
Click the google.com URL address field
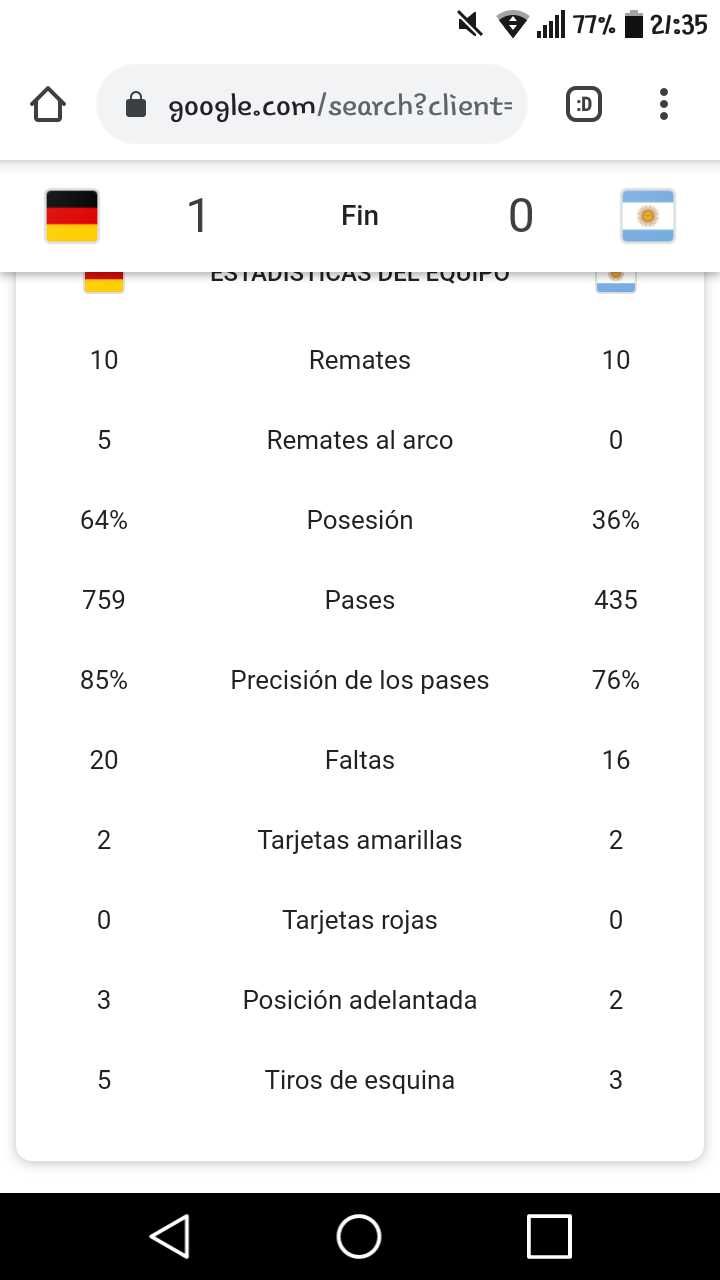pyautogui.click(x=311, y=104)
